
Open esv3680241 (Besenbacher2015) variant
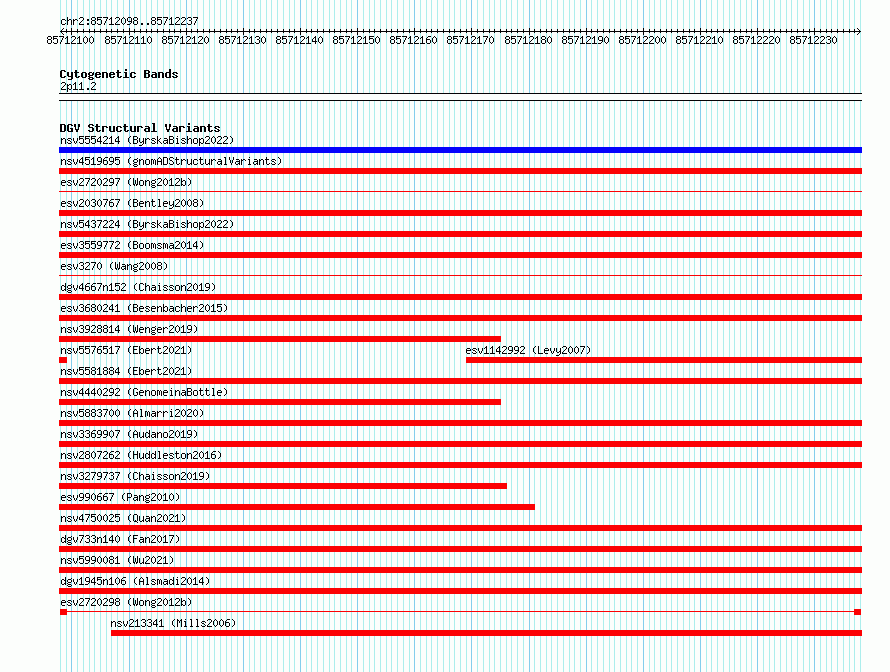(x=144, y=308)
